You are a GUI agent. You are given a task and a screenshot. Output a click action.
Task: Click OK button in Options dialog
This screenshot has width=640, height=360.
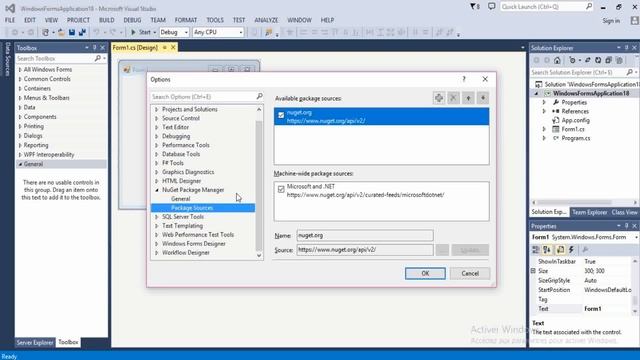click(425, 273)
